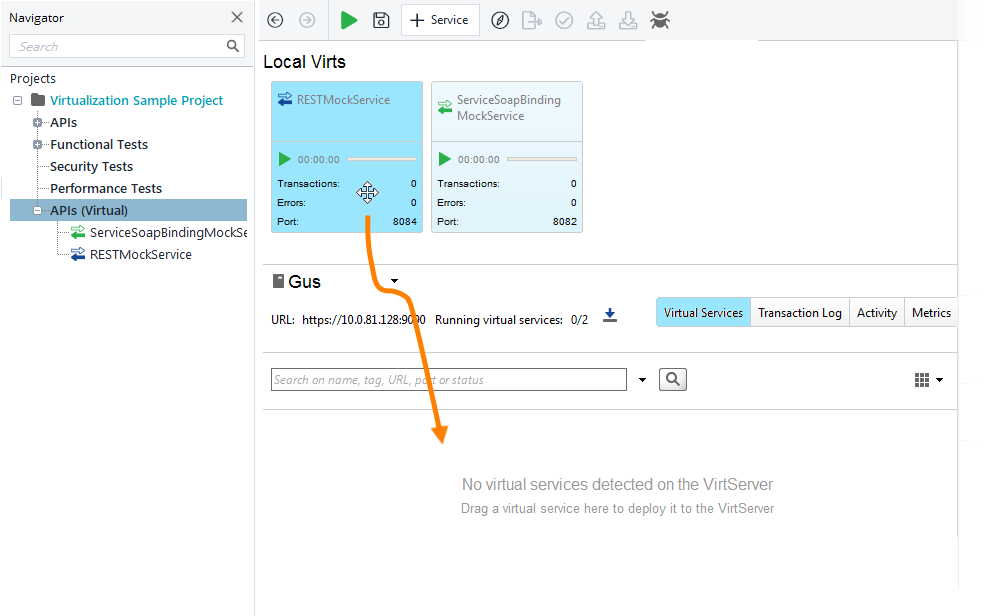Save the project using the floppy disk icon
This screenshot has width=984, height=616.
(x=381, y=20)
